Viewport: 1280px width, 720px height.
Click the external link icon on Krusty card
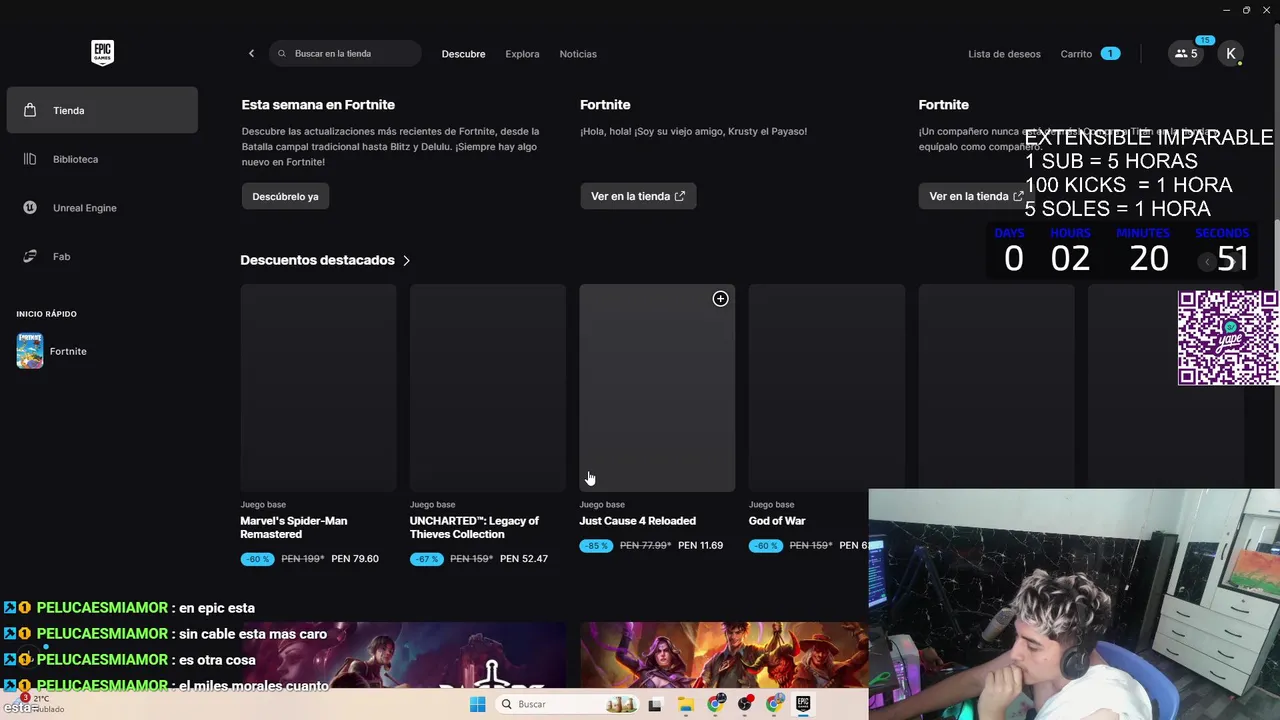pyautogui.click(x=680, y=196)
